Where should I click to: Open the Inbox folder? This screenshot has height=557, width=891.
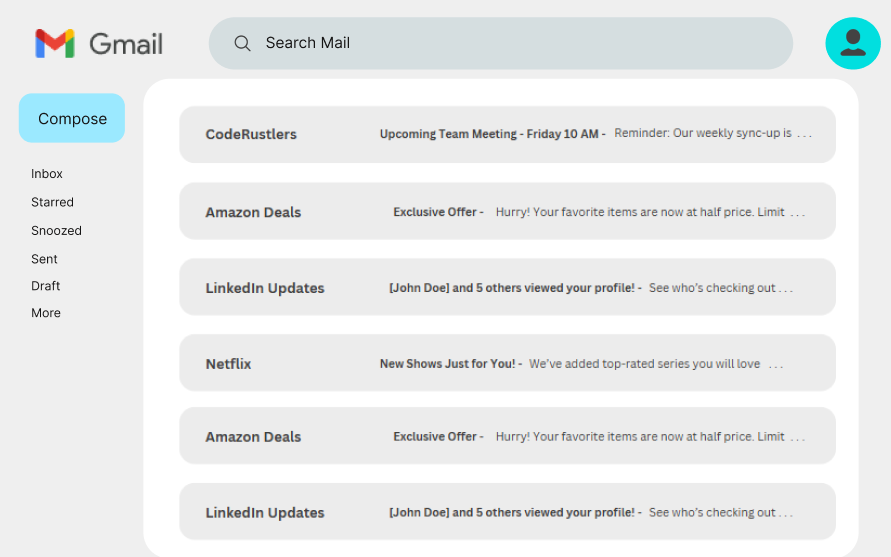(x=47, y=173)
